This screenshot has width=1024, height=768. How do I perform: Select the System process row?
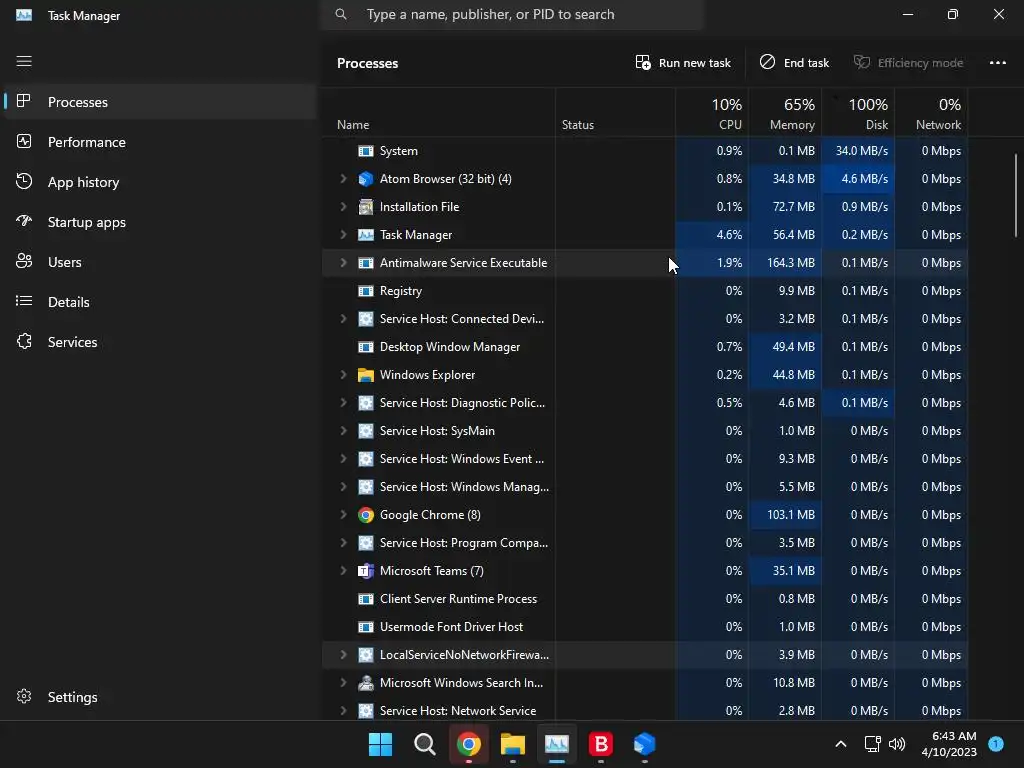(645, 151)
